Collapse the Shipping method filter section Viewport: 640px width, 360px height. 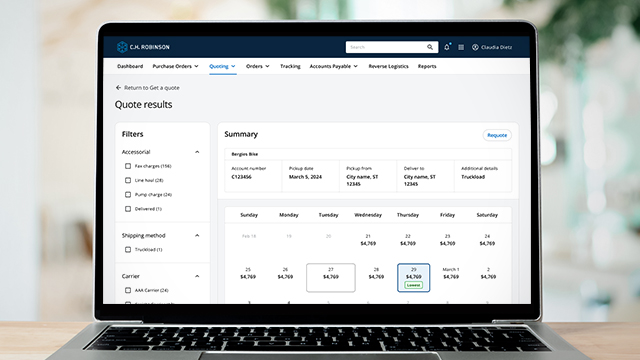coord(197,236)
